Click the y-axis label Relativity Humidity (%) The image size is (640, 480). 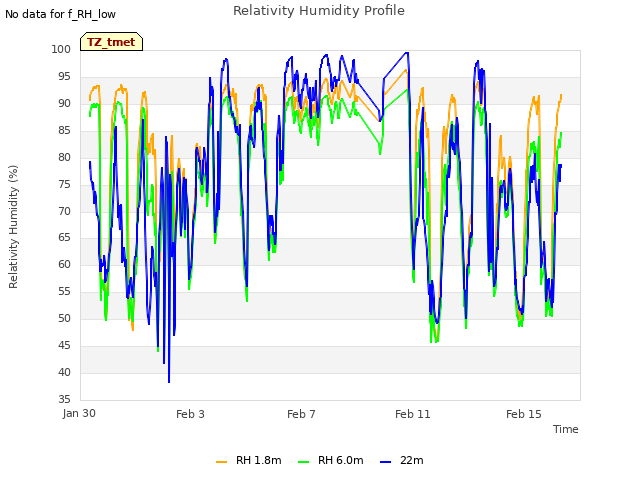point(13,227)
